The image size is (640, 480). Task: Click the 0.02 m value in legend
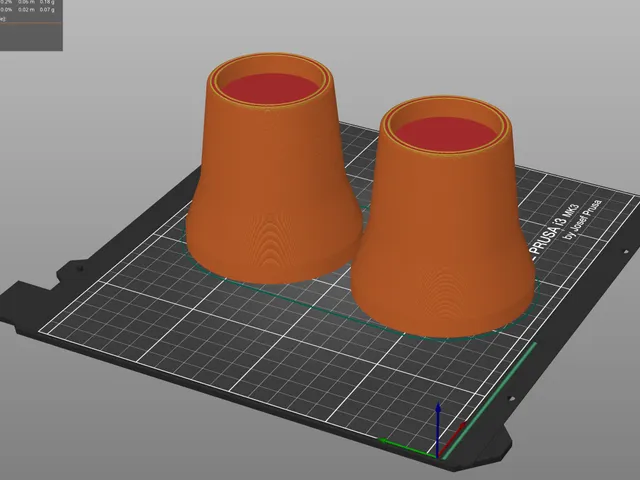click(26, 9)
